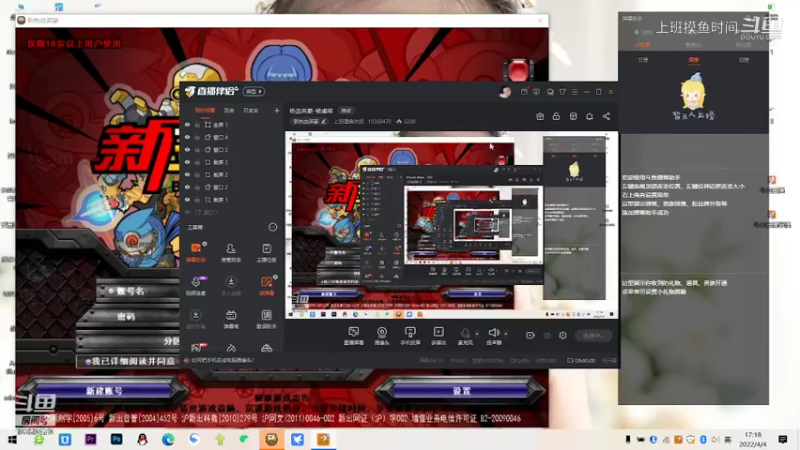Open the 如何把手机变成电脑摄像头 help link

coord(222,360)
